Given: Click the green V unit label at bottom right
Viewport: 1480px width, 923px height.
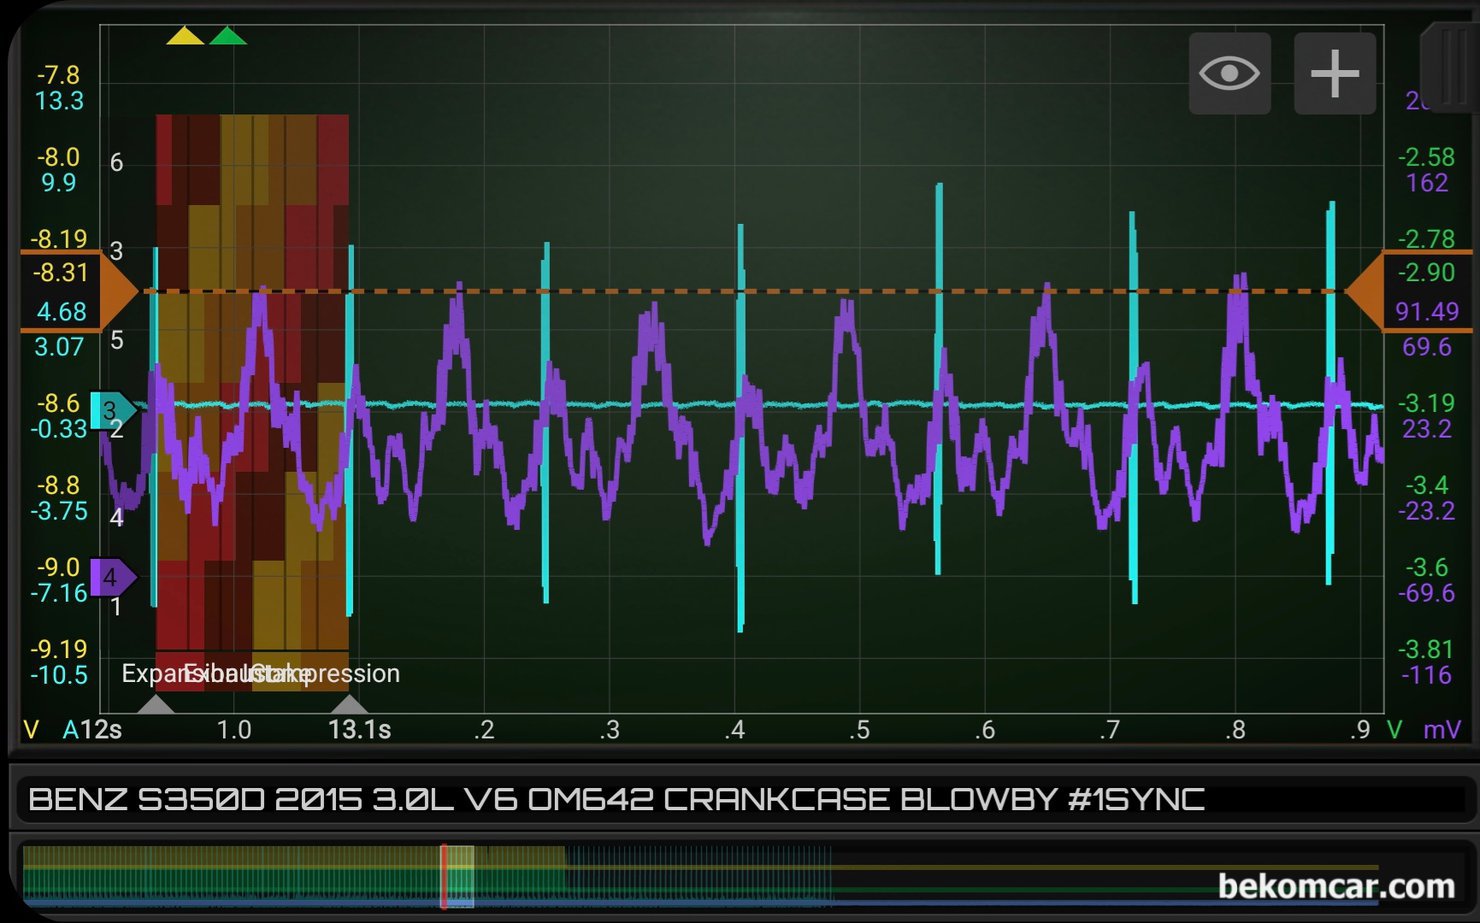Looking at the screenshot, I should (1394, 730).
